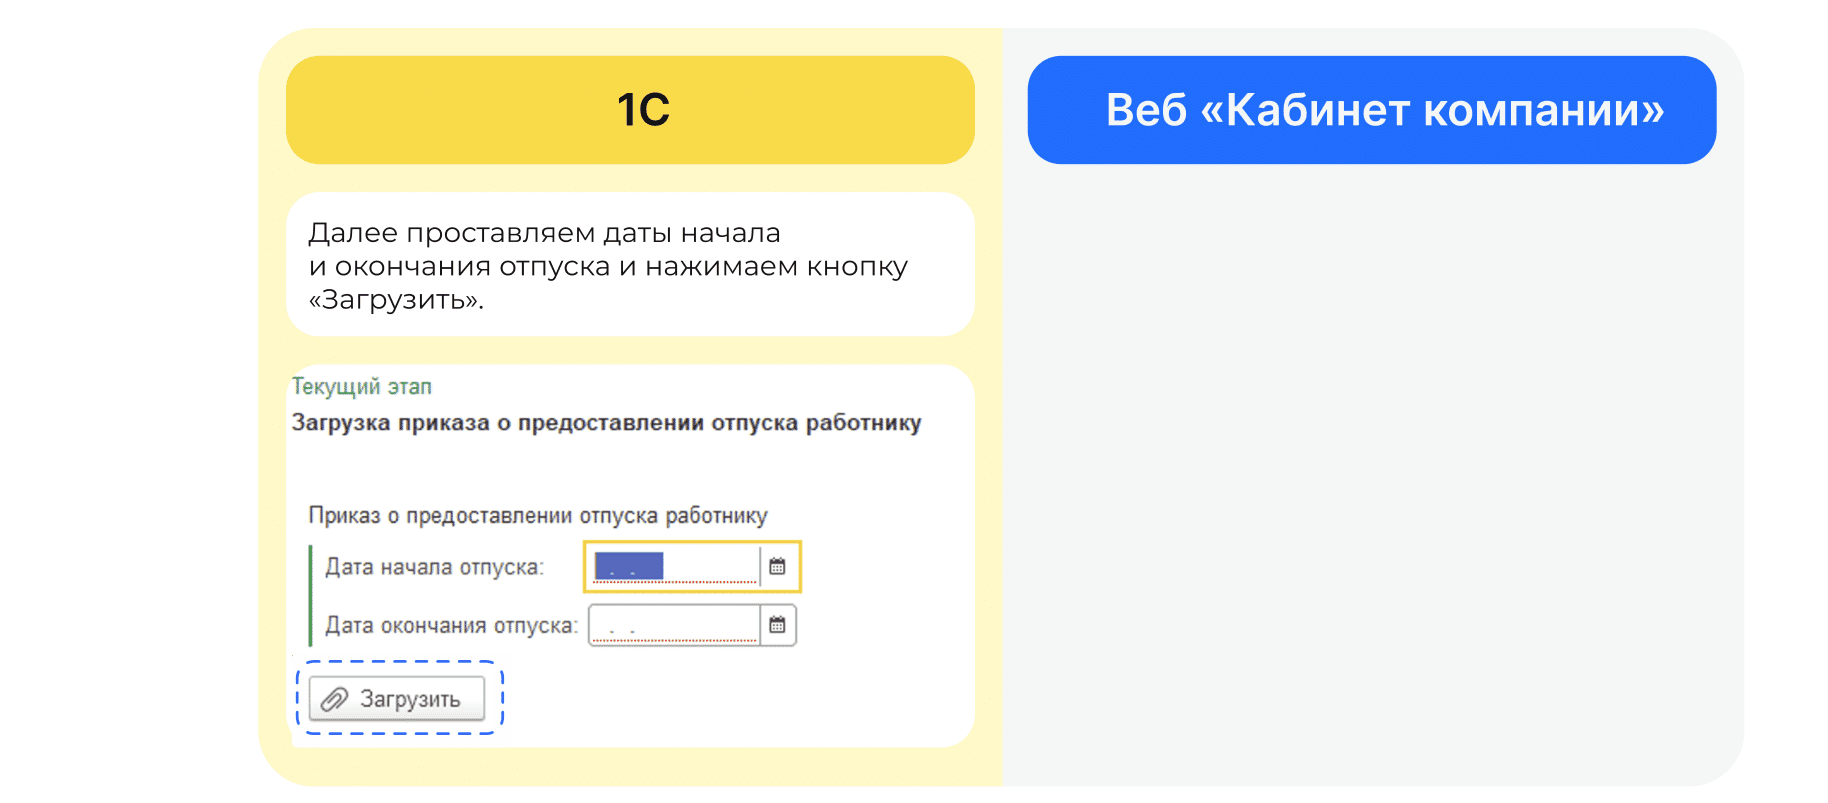Click the Загрузка приказа о предоставлении отпуска heading
Image resolution: width=1828 pixels, height=803 pixels.
606,423
